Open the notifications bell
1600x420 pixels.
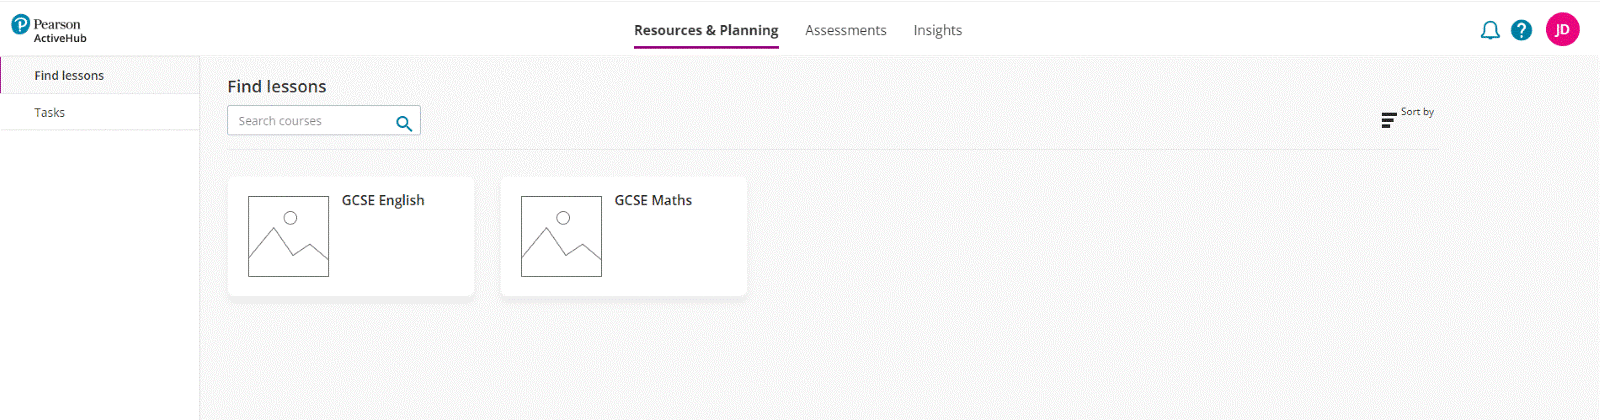(1490, 30)
